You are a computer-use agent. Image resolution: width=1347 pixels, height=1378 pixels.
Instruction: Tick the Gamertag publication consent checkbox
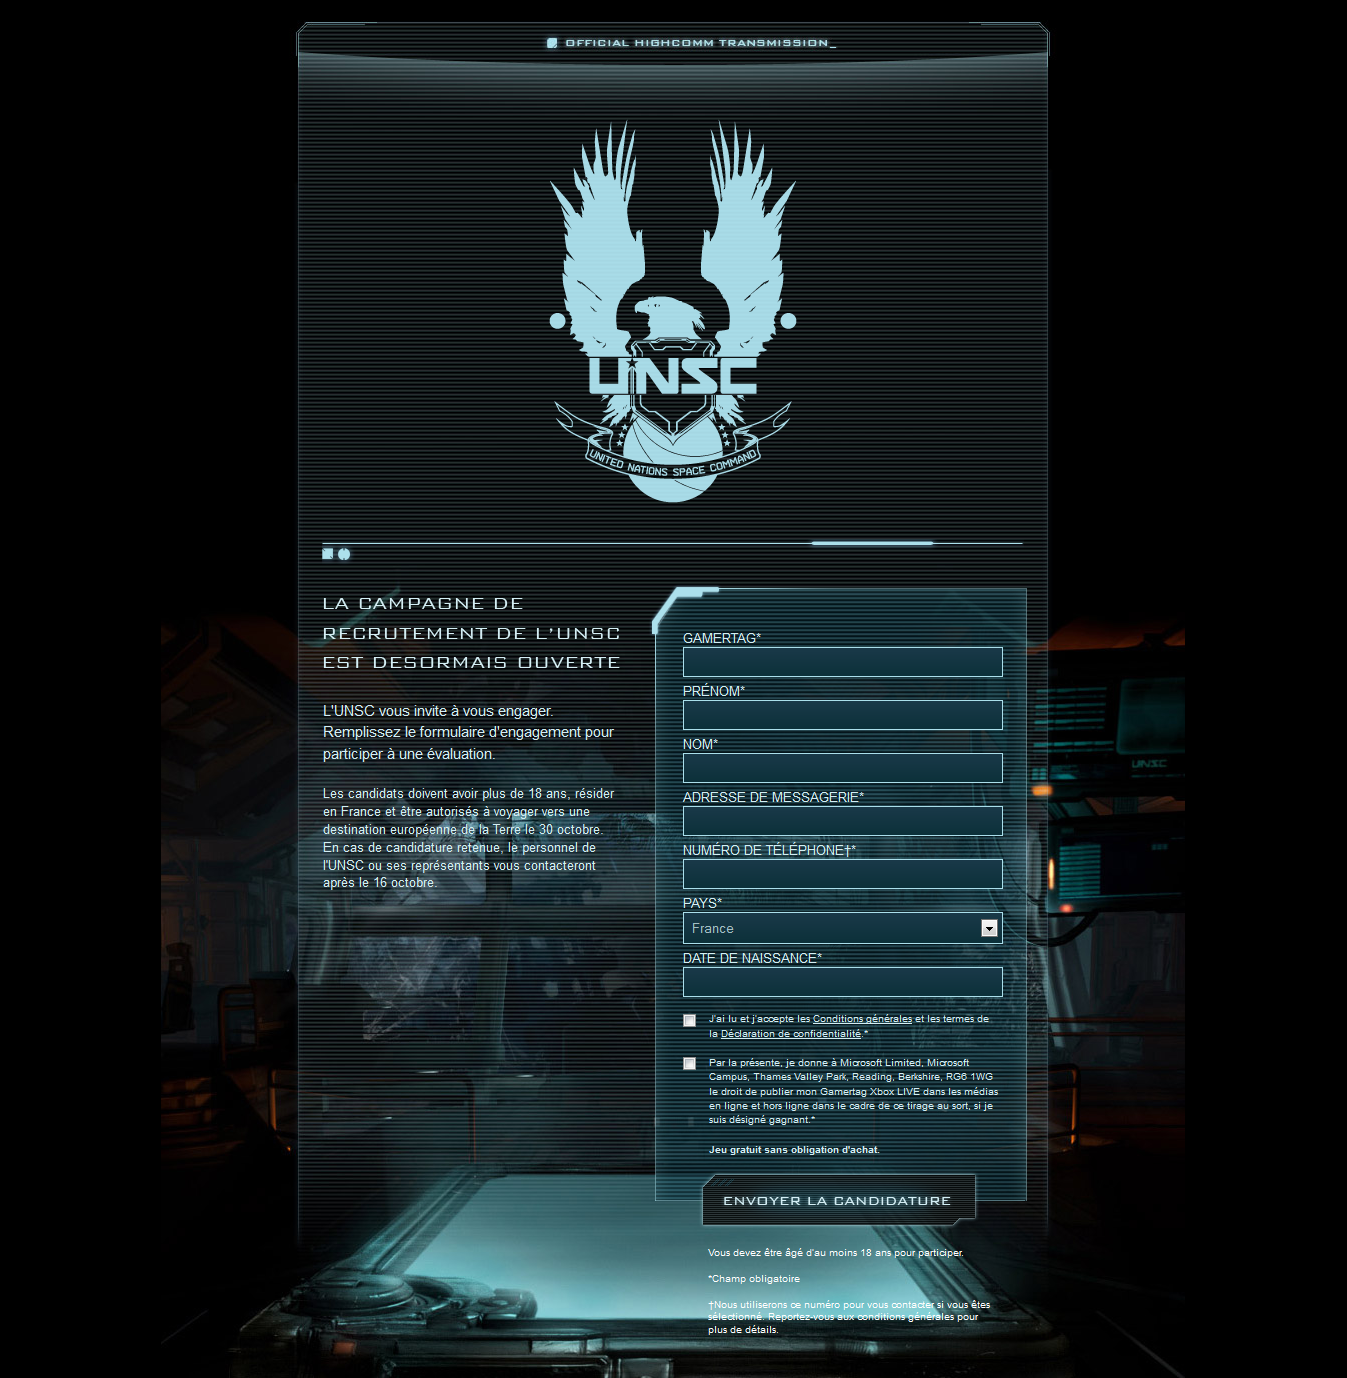[x=690, y=1064]
